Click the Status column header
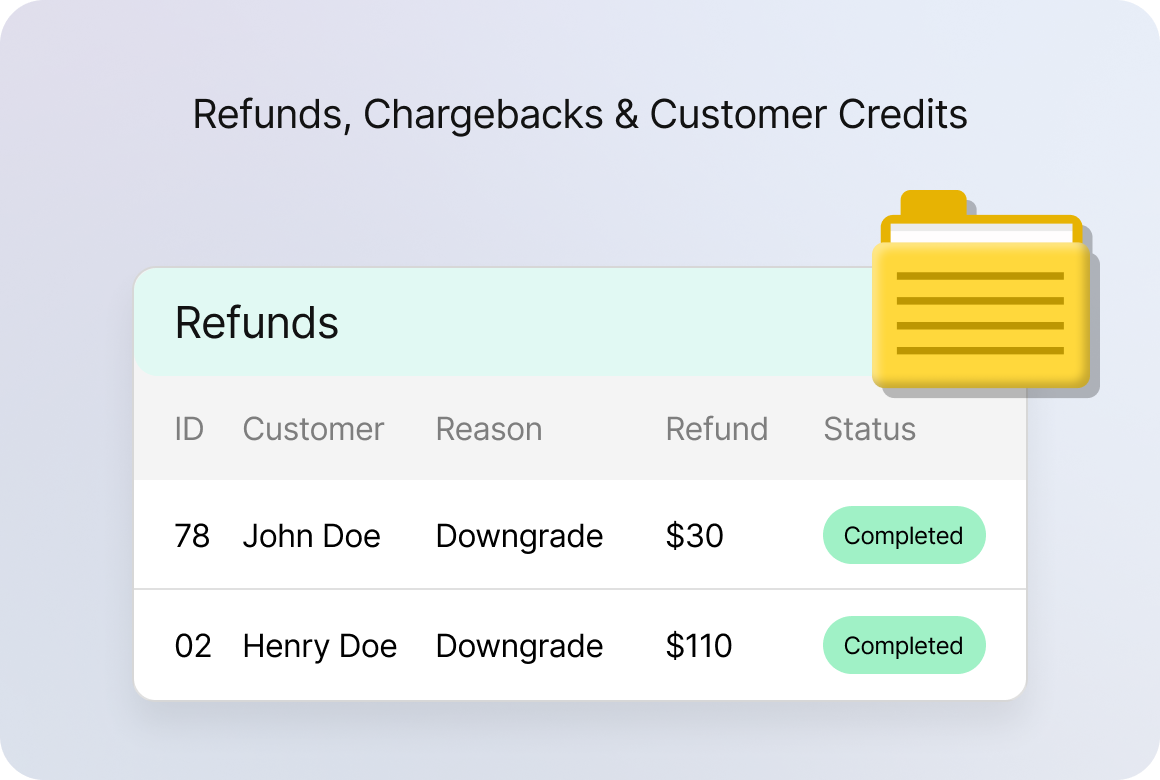 [869, 429]
